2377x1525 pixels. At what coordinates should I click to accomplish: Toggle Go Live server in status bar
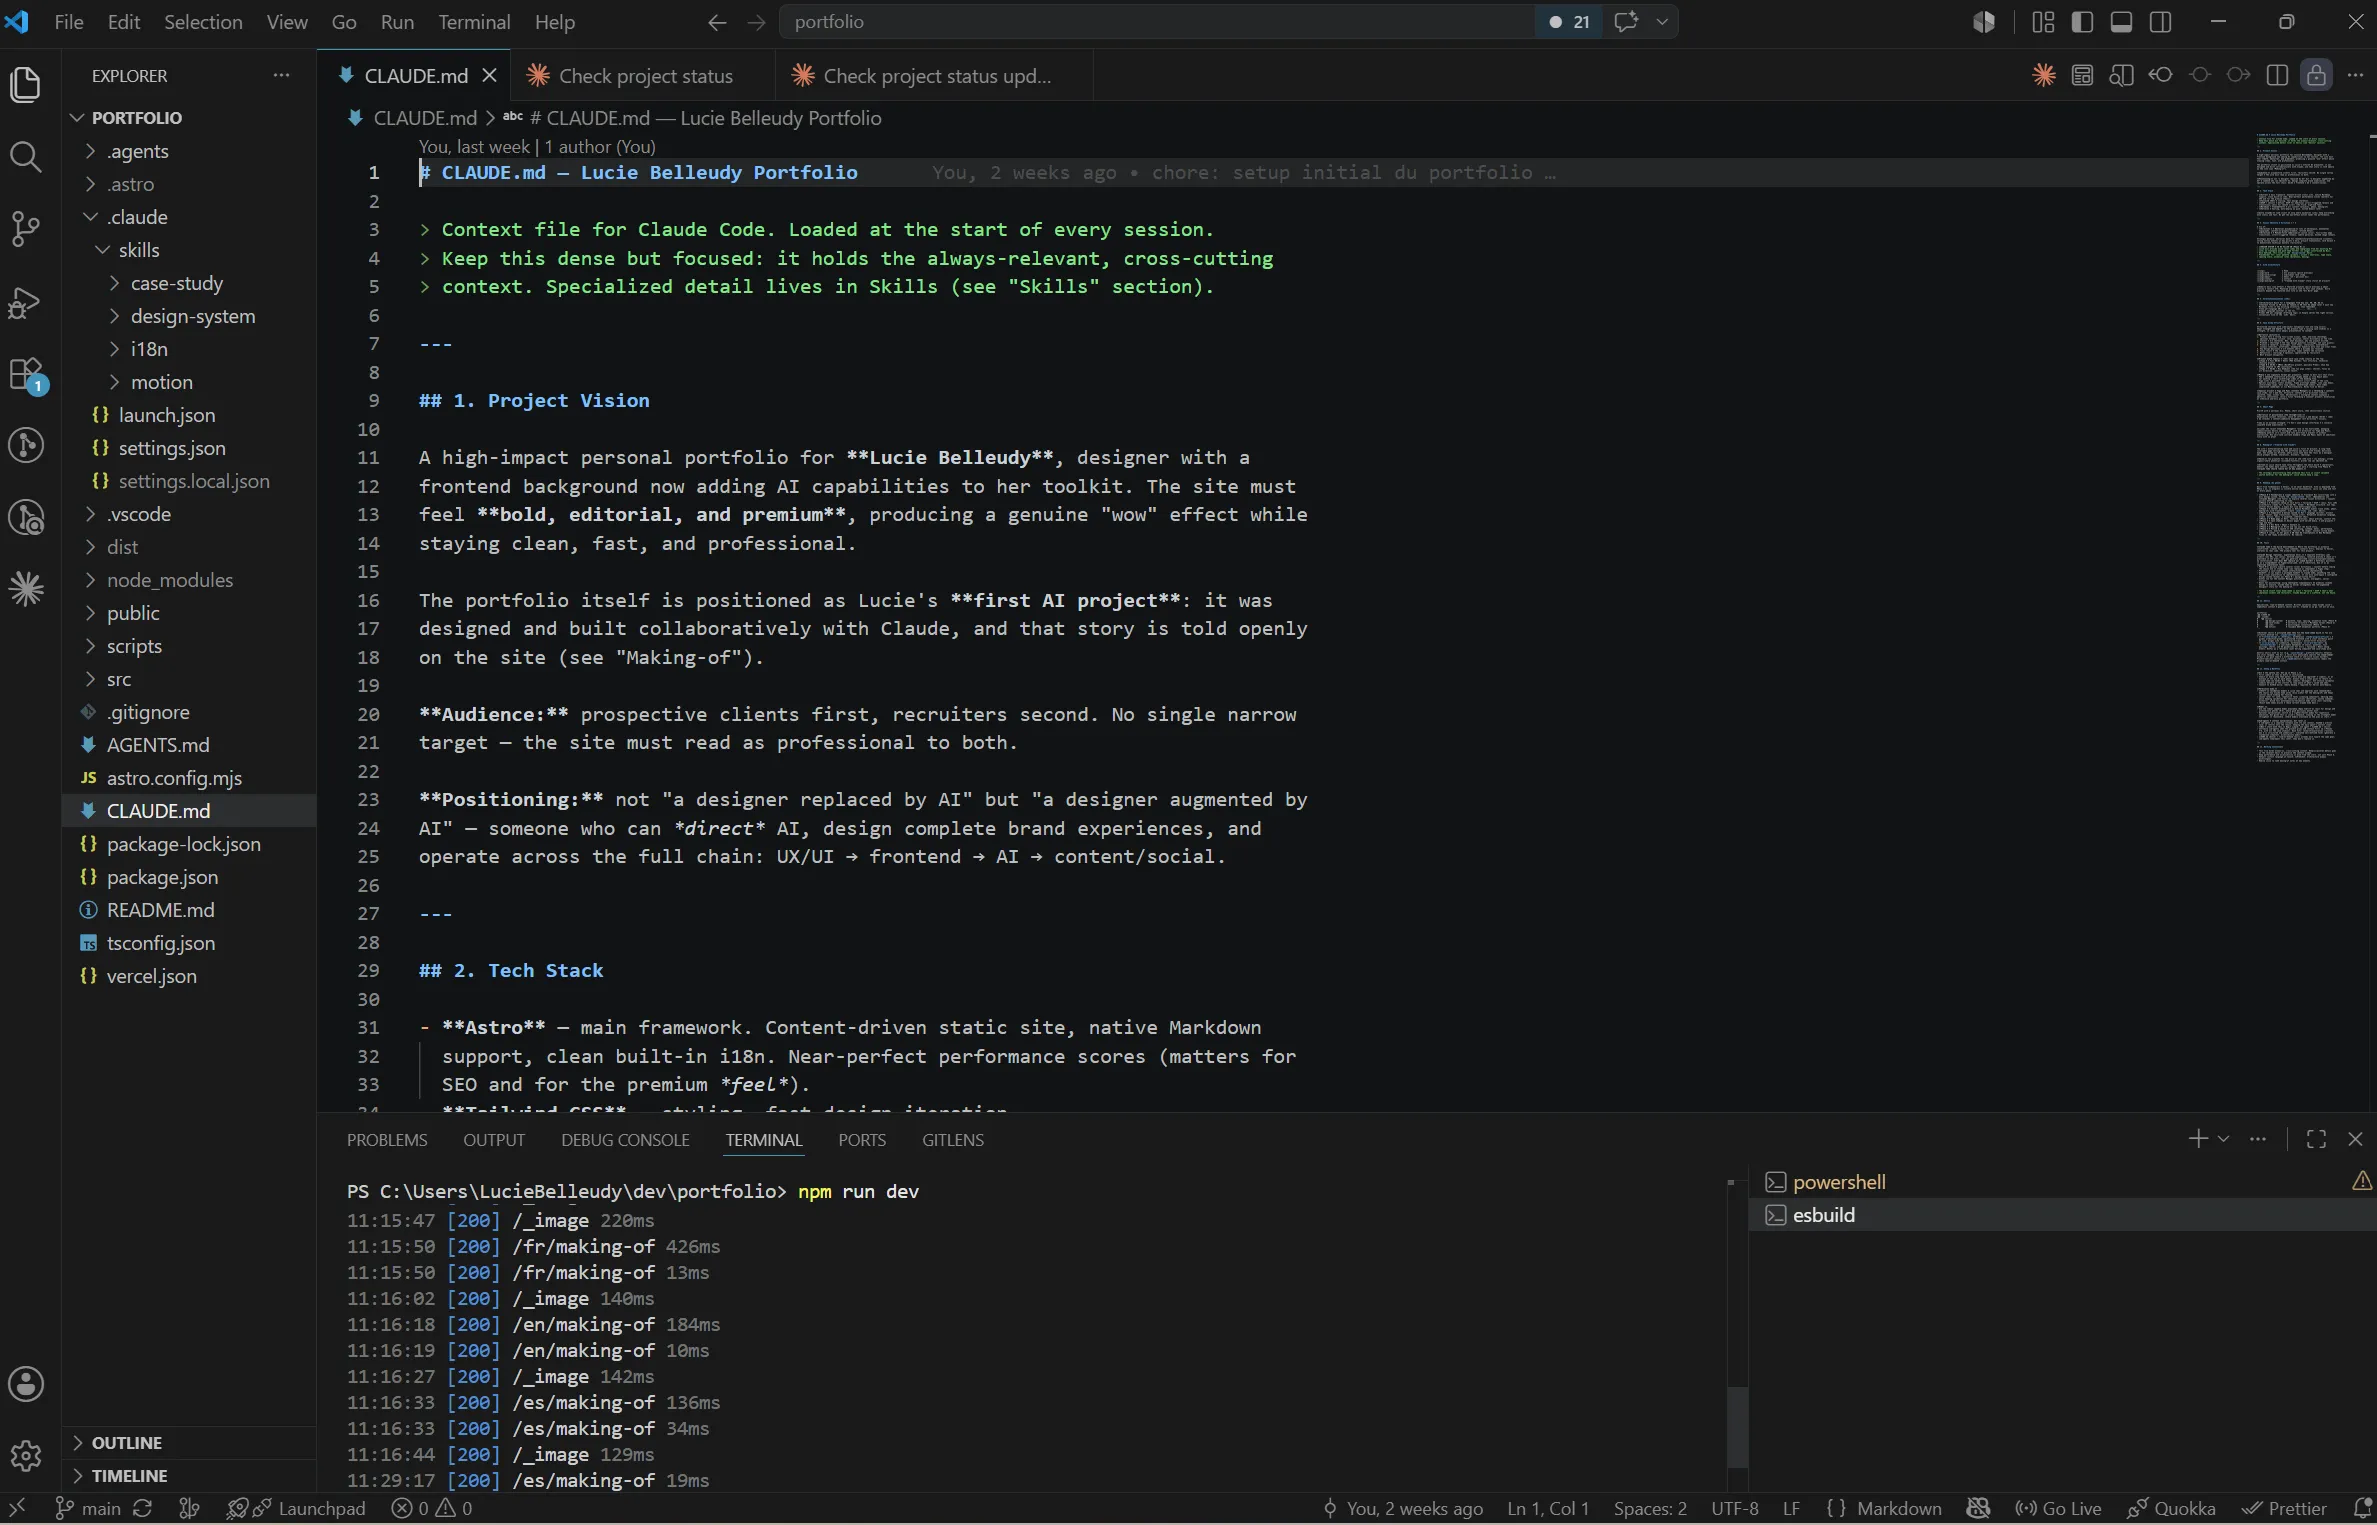pos(2059,1508)
